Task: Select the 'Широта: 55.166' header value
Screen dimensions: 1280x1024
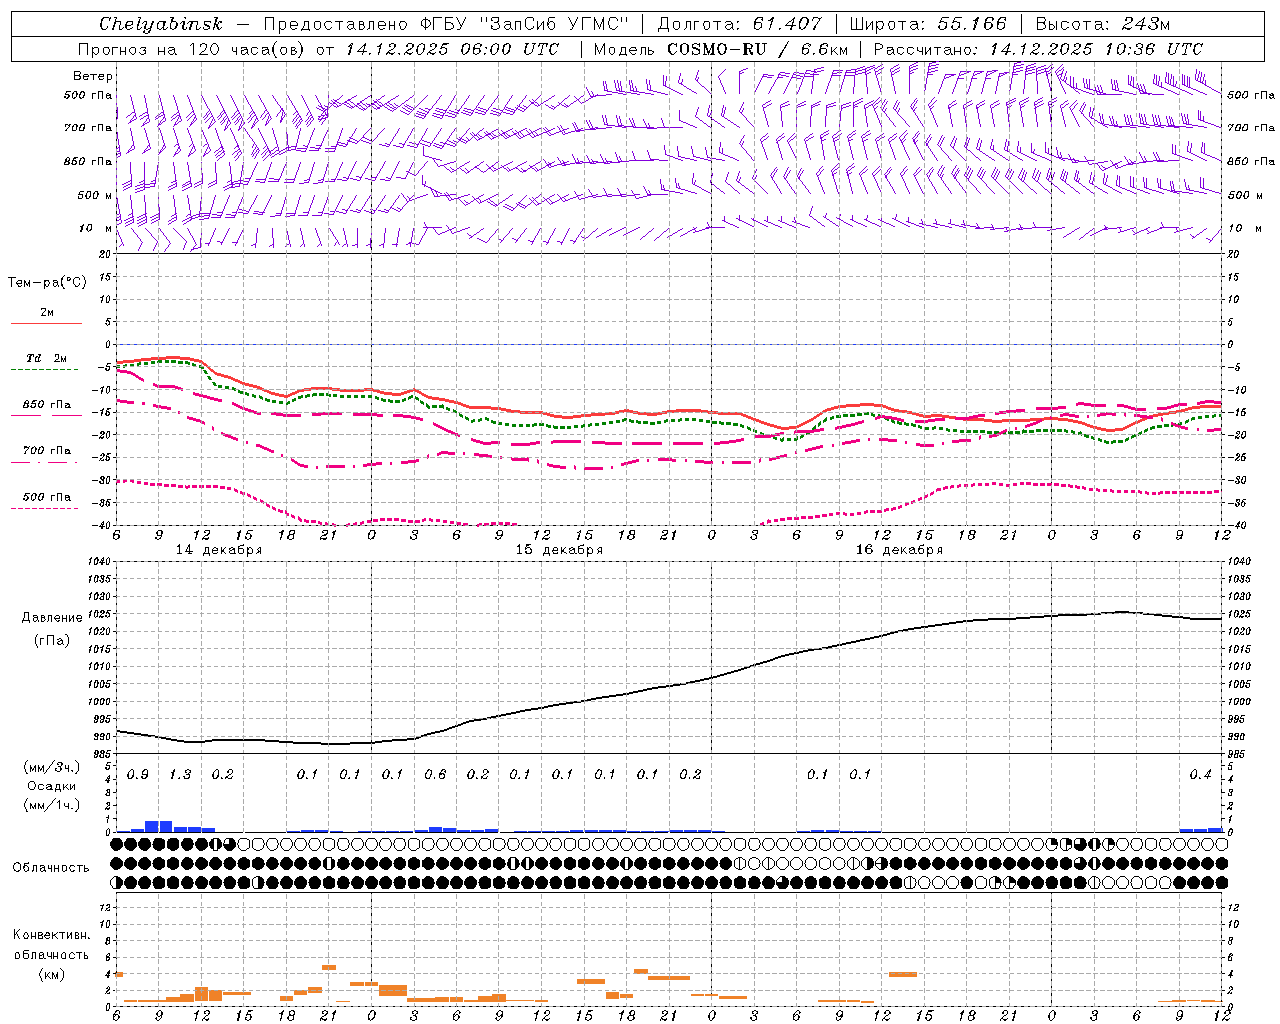Action: click(927, 24)
